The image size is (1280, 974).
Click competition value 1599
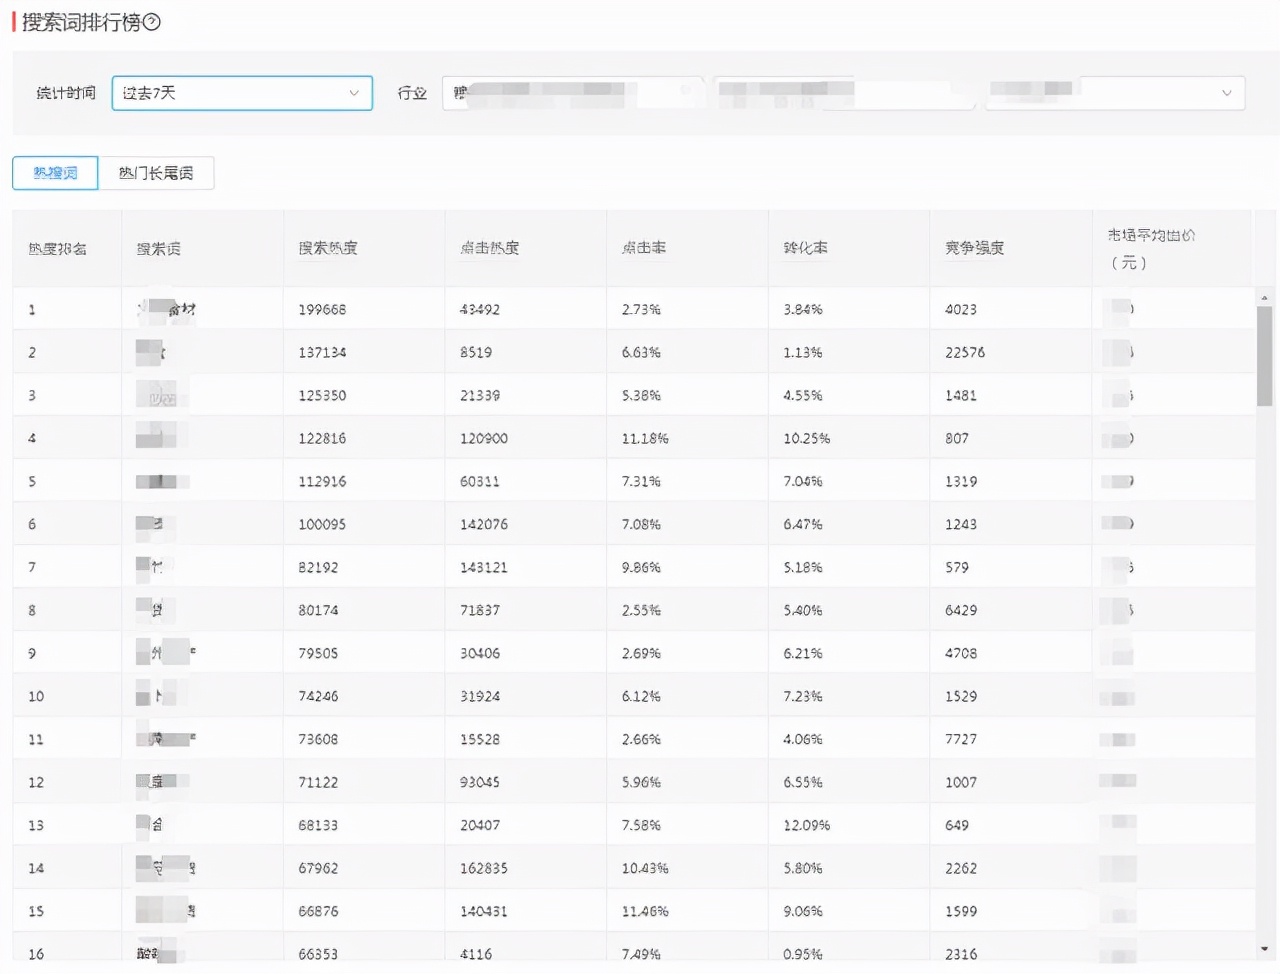point(961,912)
